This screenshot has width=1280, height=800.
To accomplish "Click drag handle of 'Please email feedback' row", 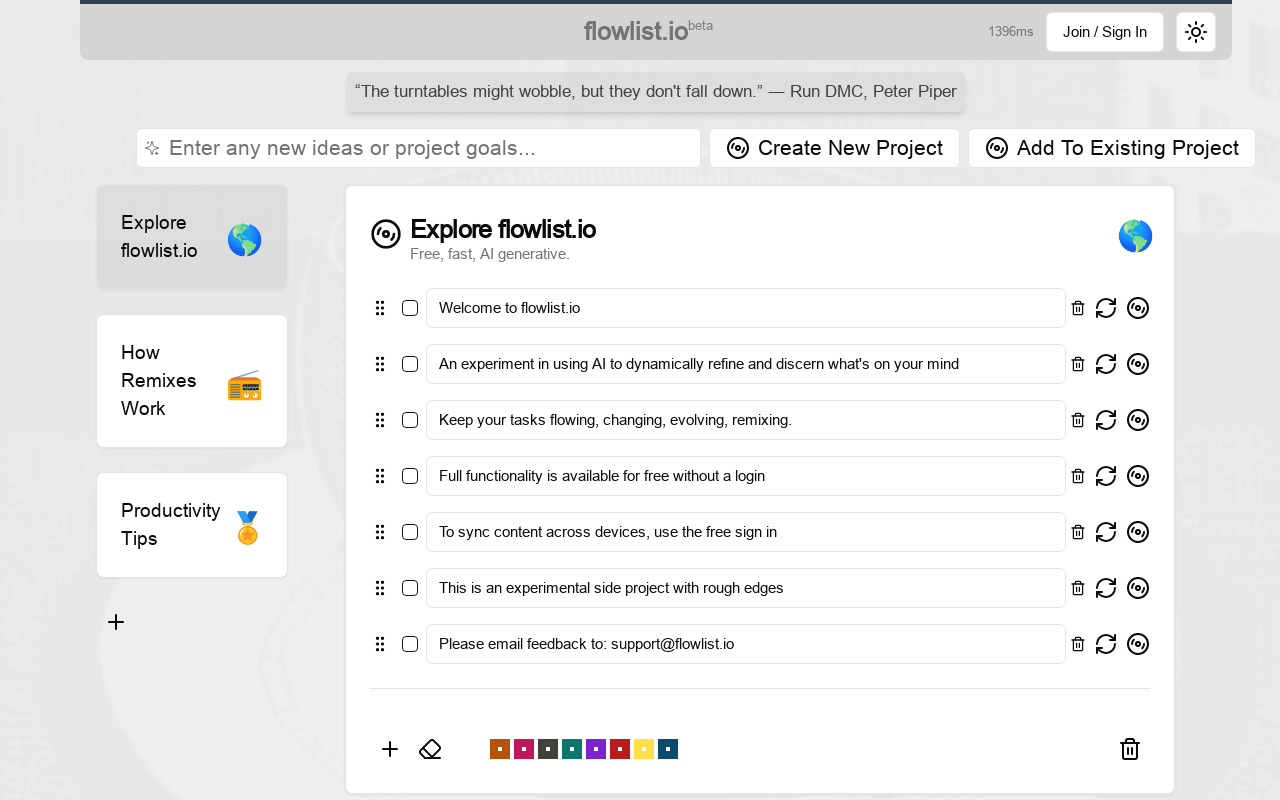I will tap(380, 644).
